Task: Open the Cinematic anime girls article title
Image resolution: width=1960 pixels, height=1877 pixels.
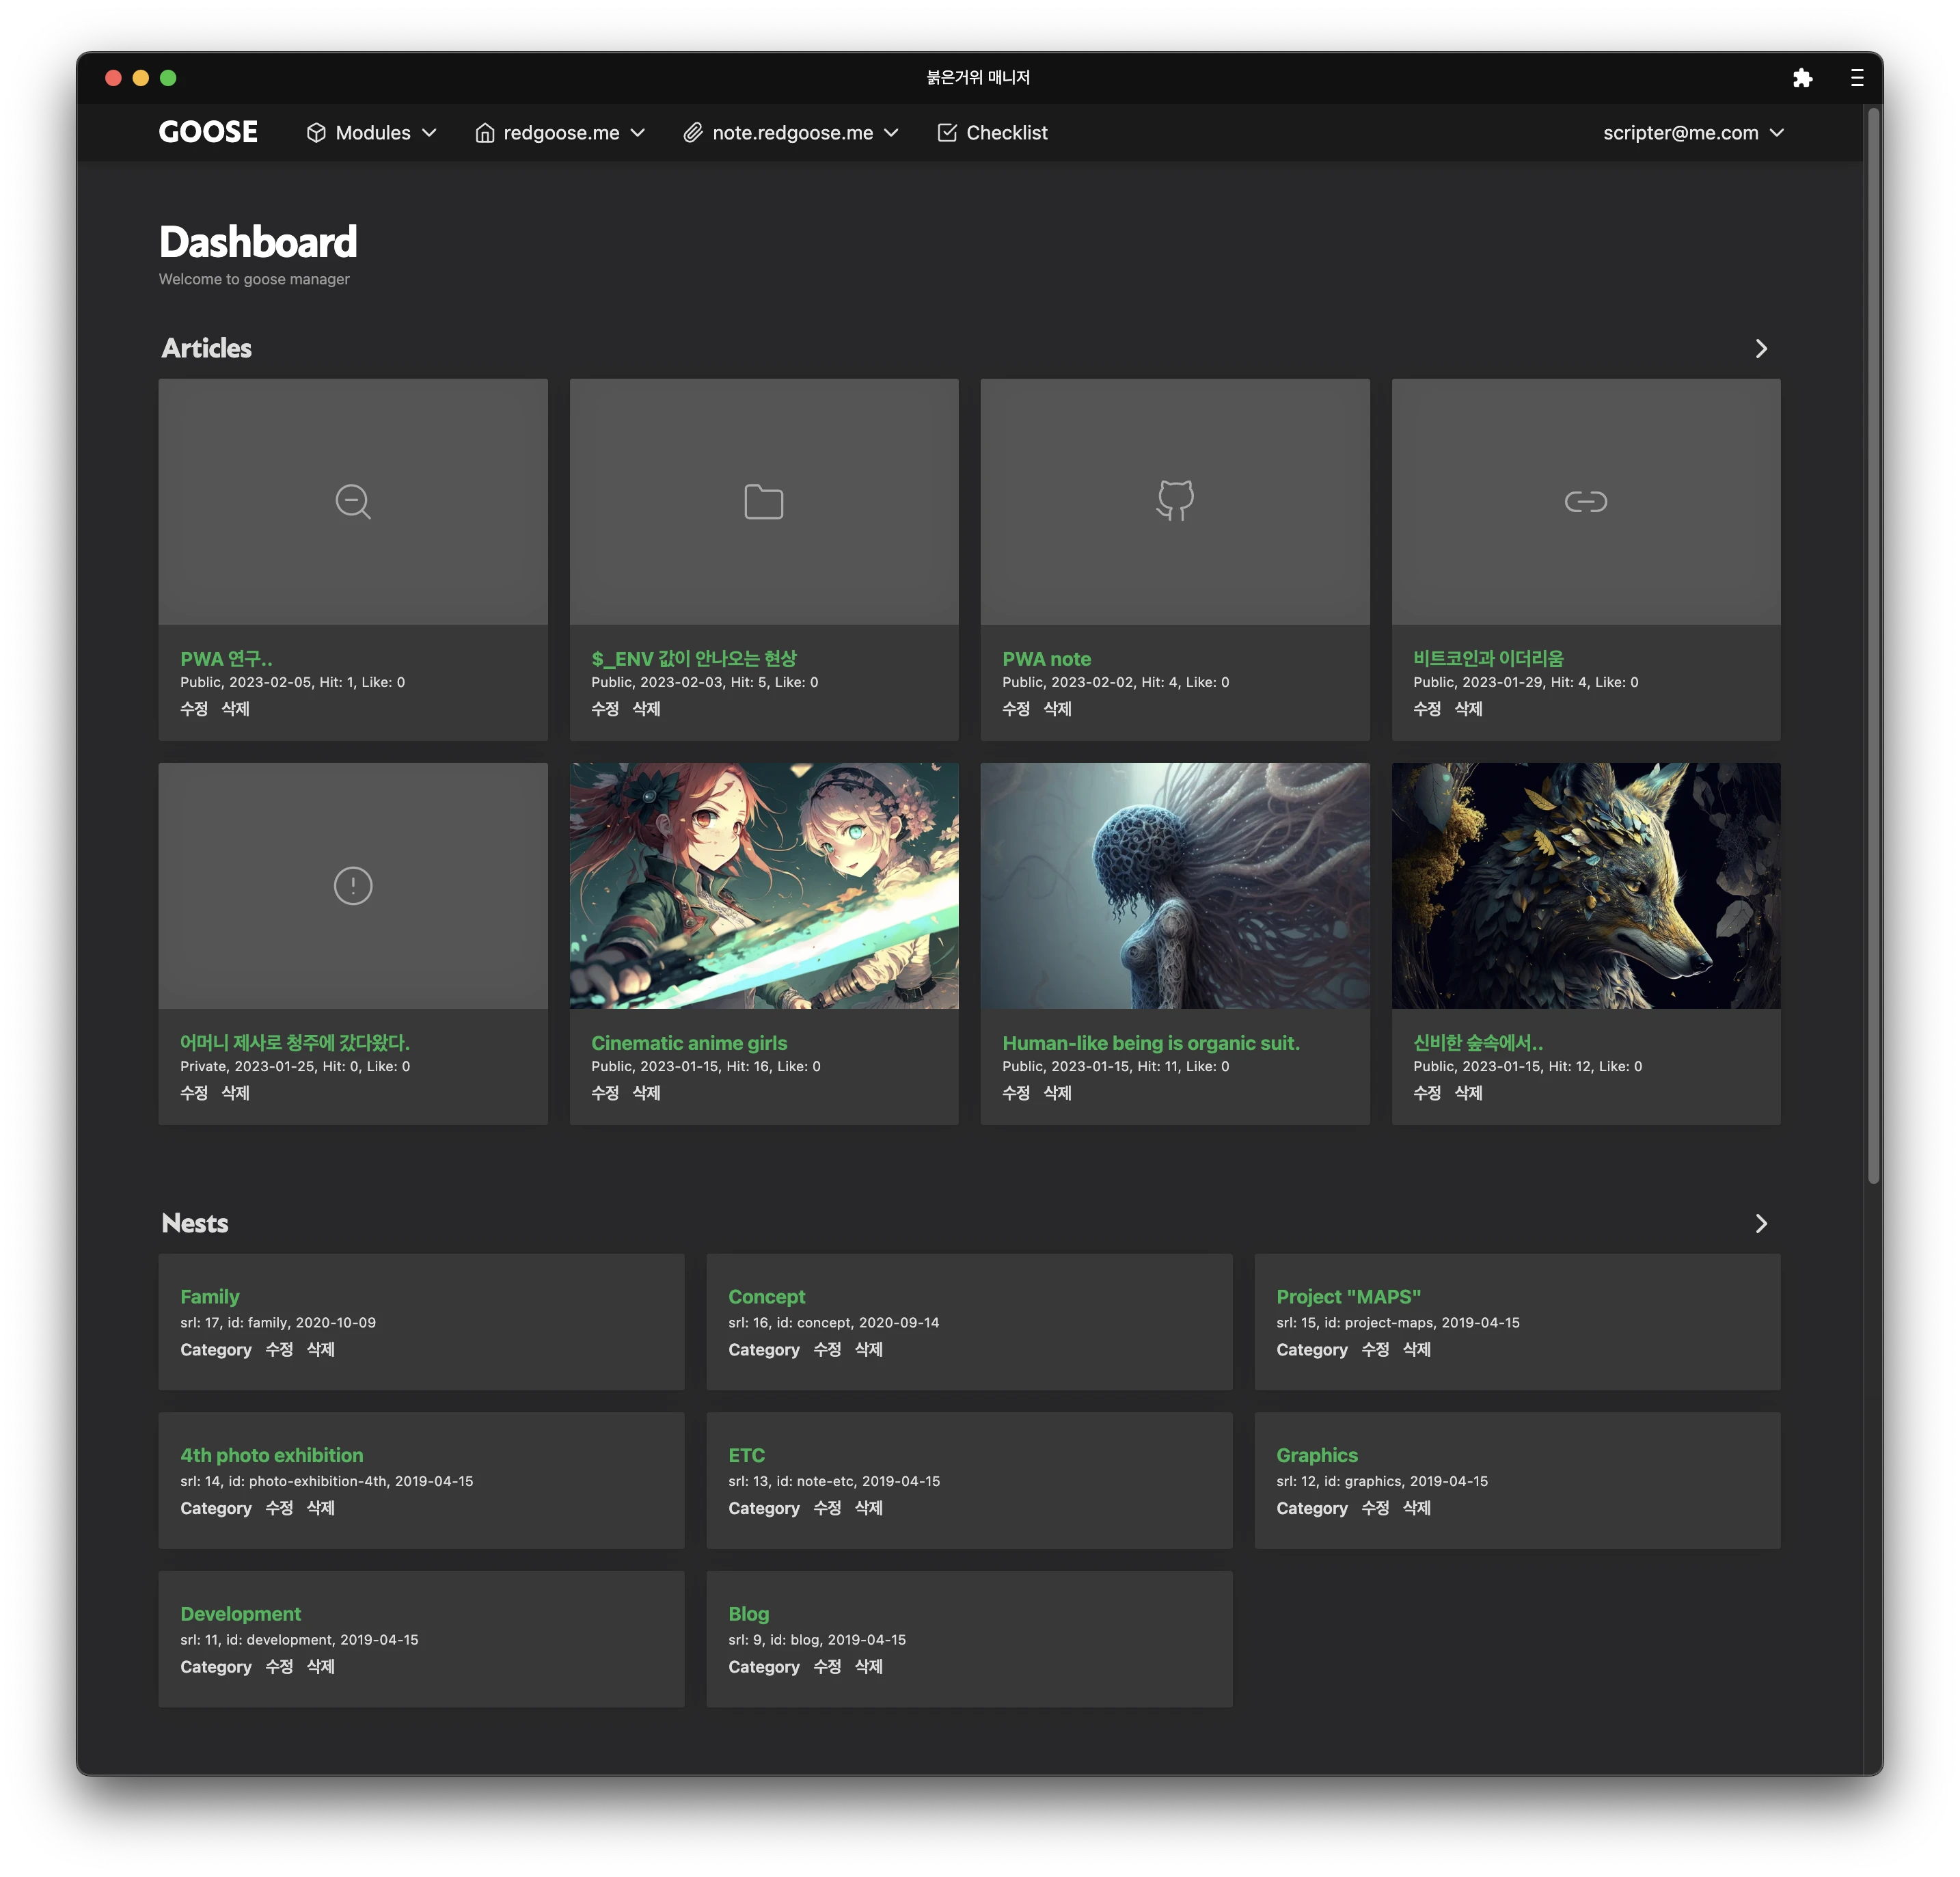Action: click(689, 1043)
